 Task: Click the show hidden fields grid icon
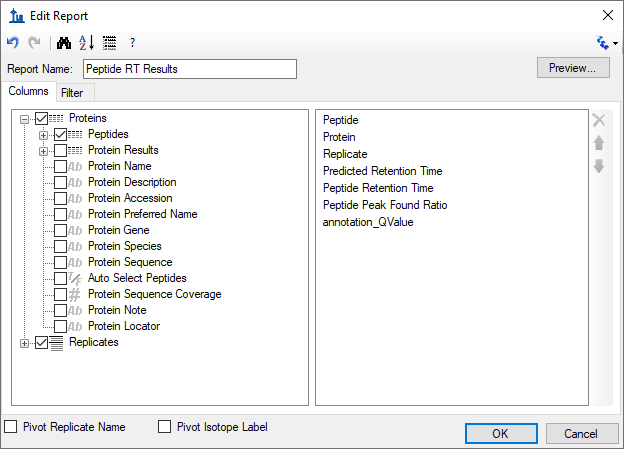(109, 43)
